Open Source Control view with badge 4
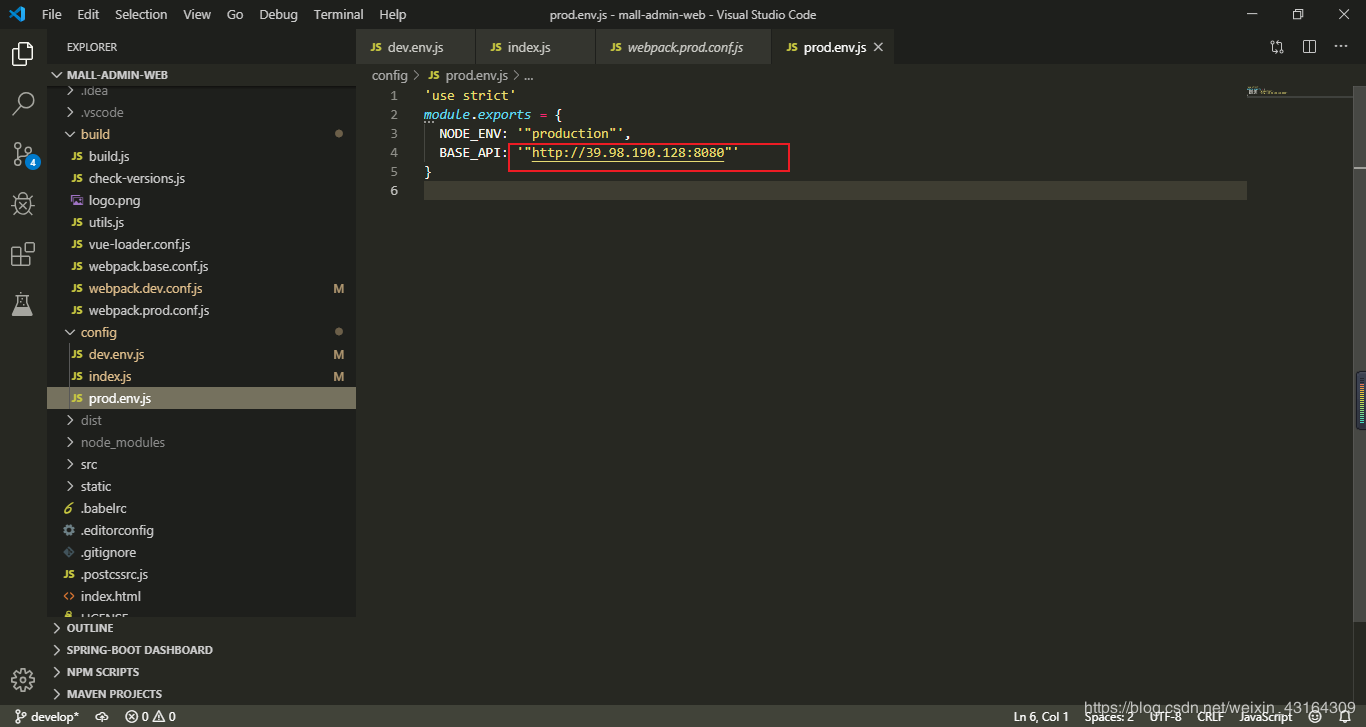This screenshot has width=1366, height=727. (25, 154)
